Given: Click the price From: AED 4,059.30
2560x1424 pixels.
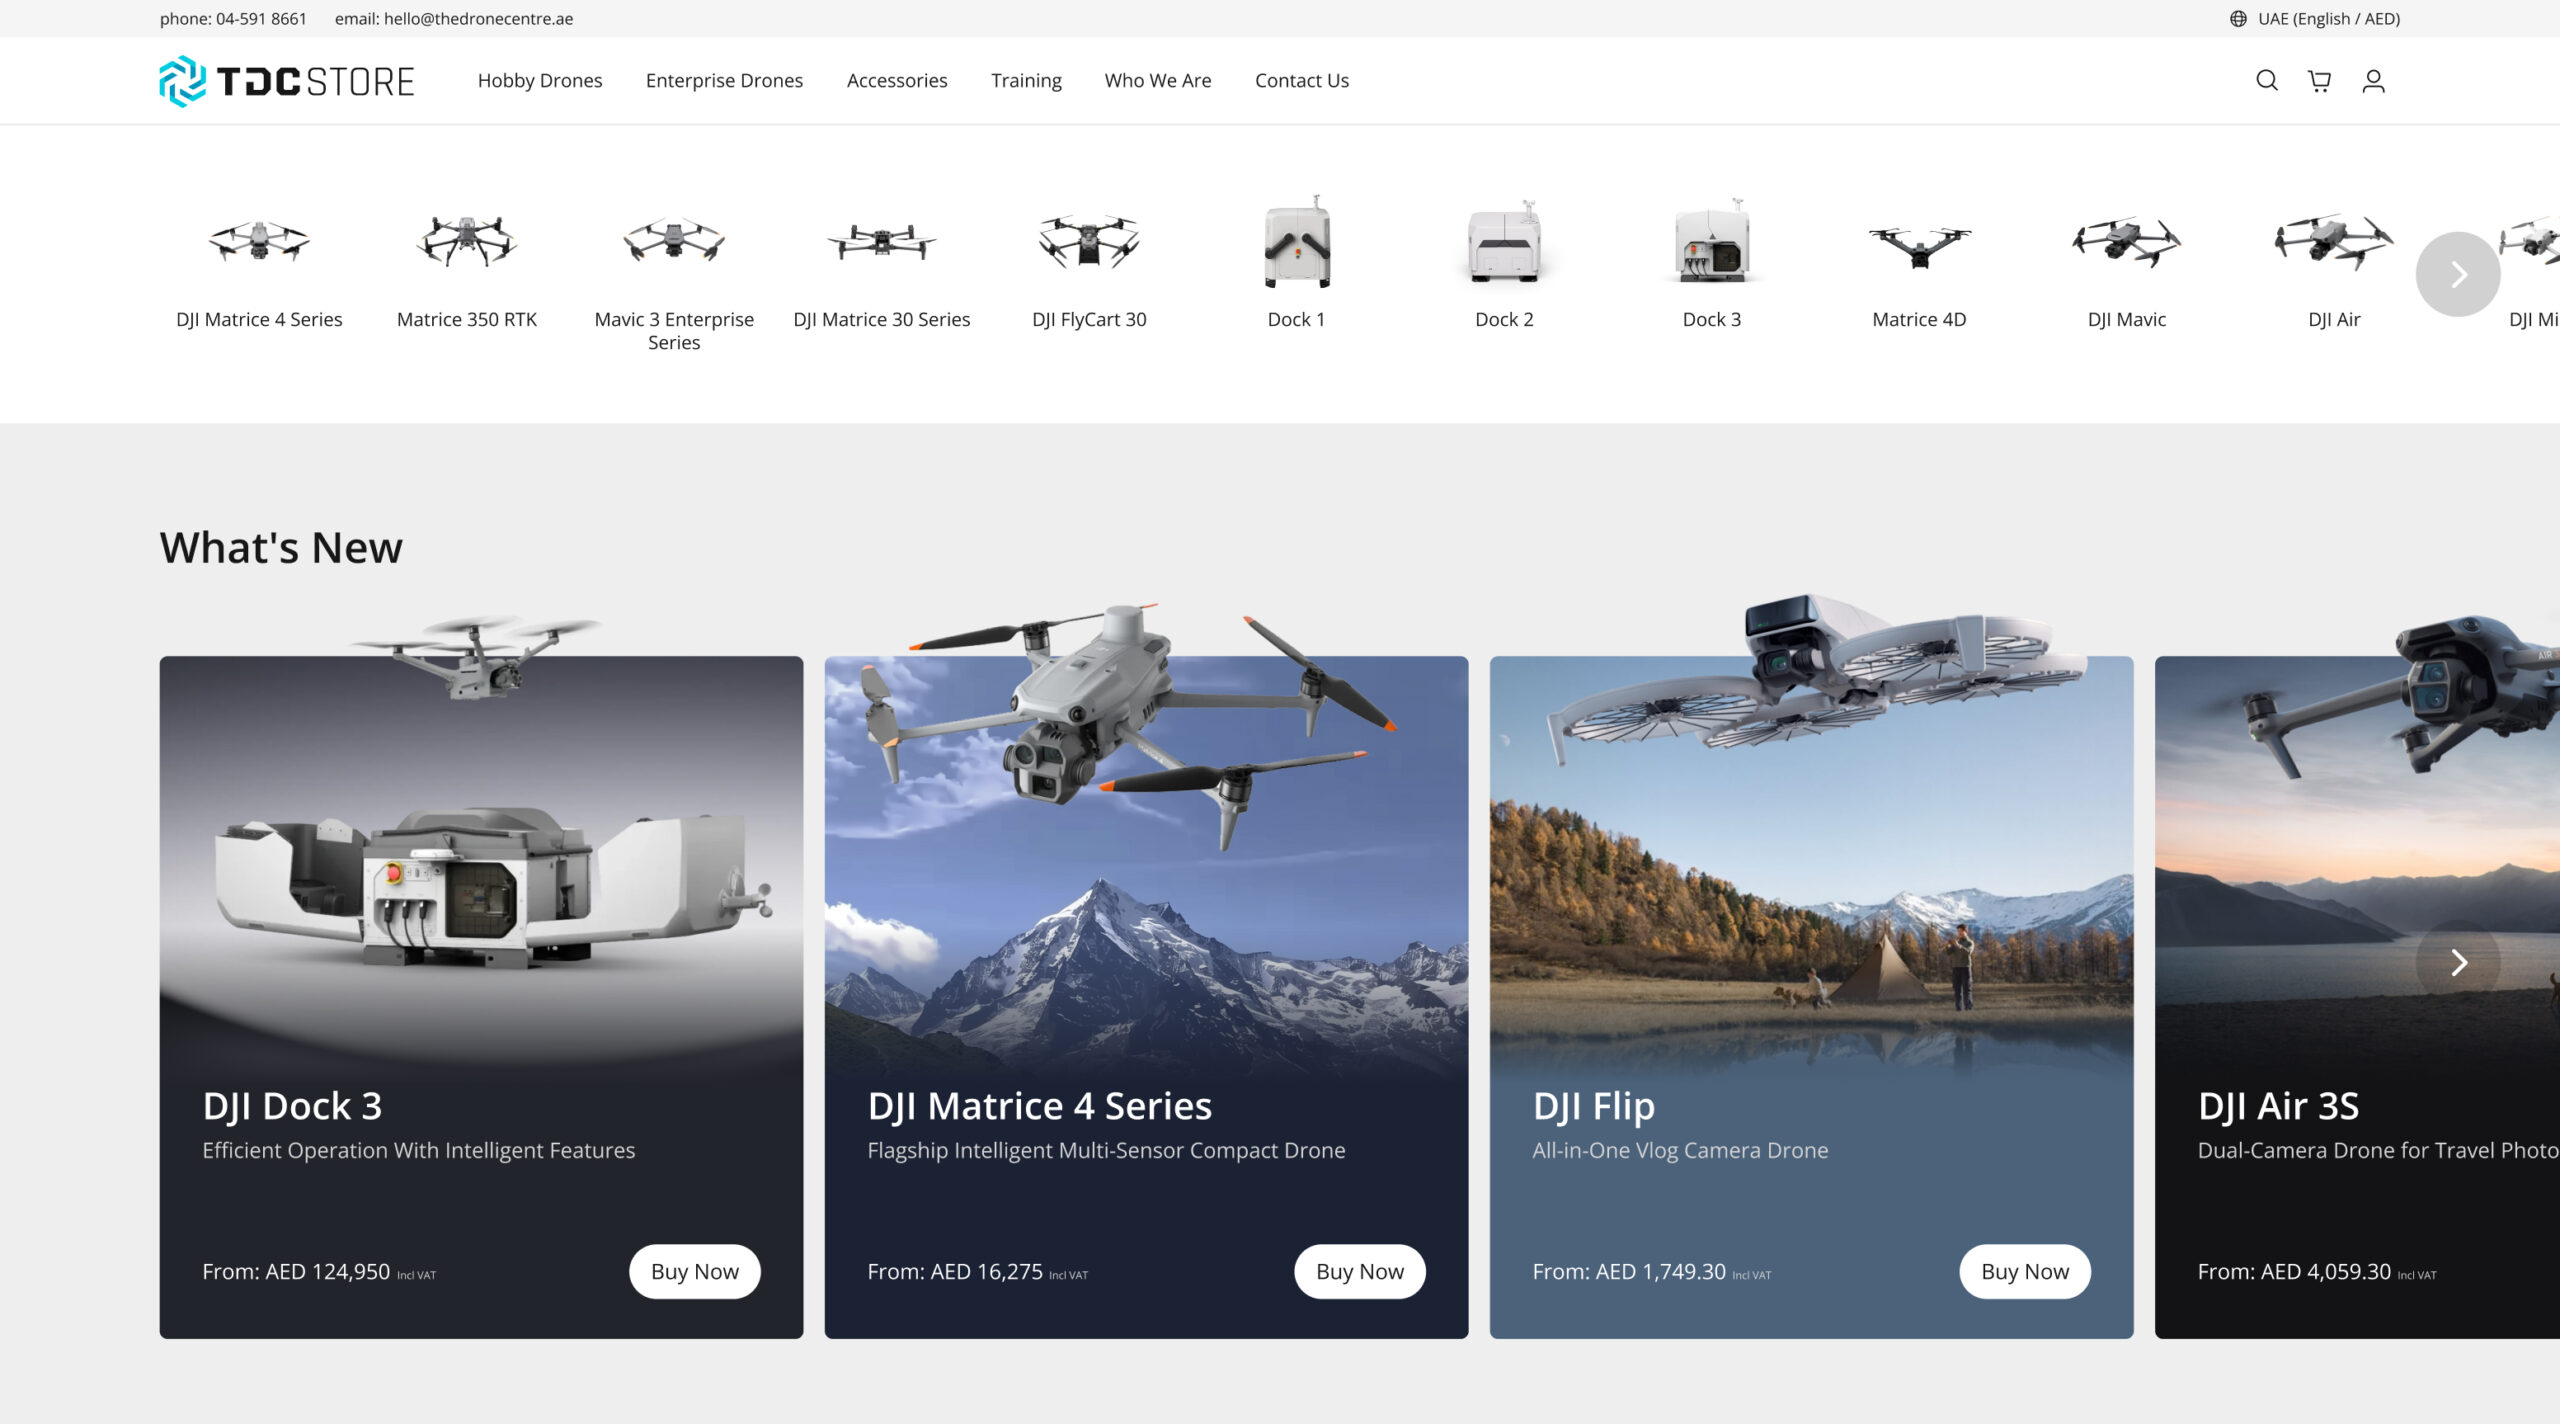Looking at the screenshot, I should pos(2294,1272).
